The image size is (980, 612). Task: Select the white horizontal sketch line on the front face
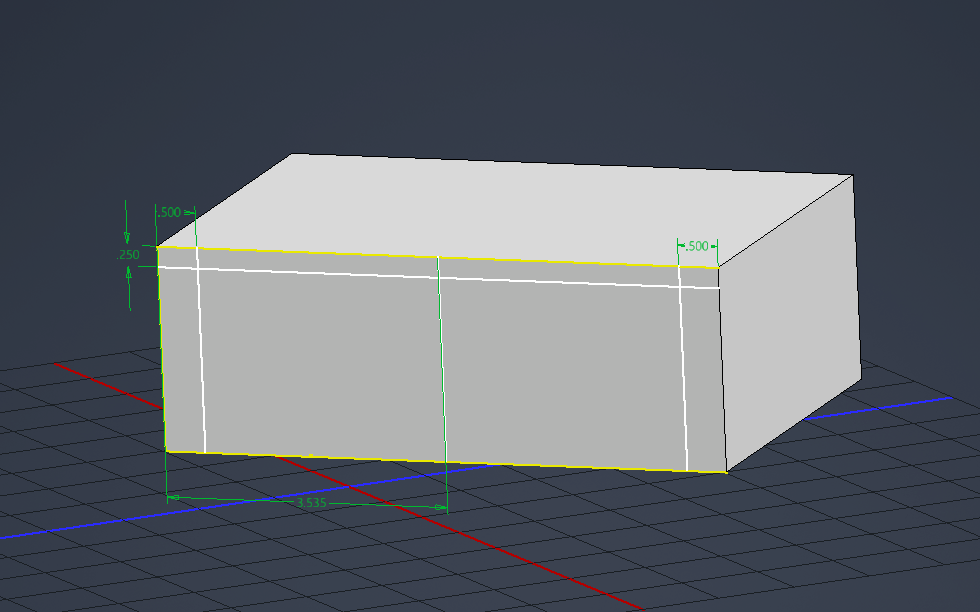(x=438, y=278)
